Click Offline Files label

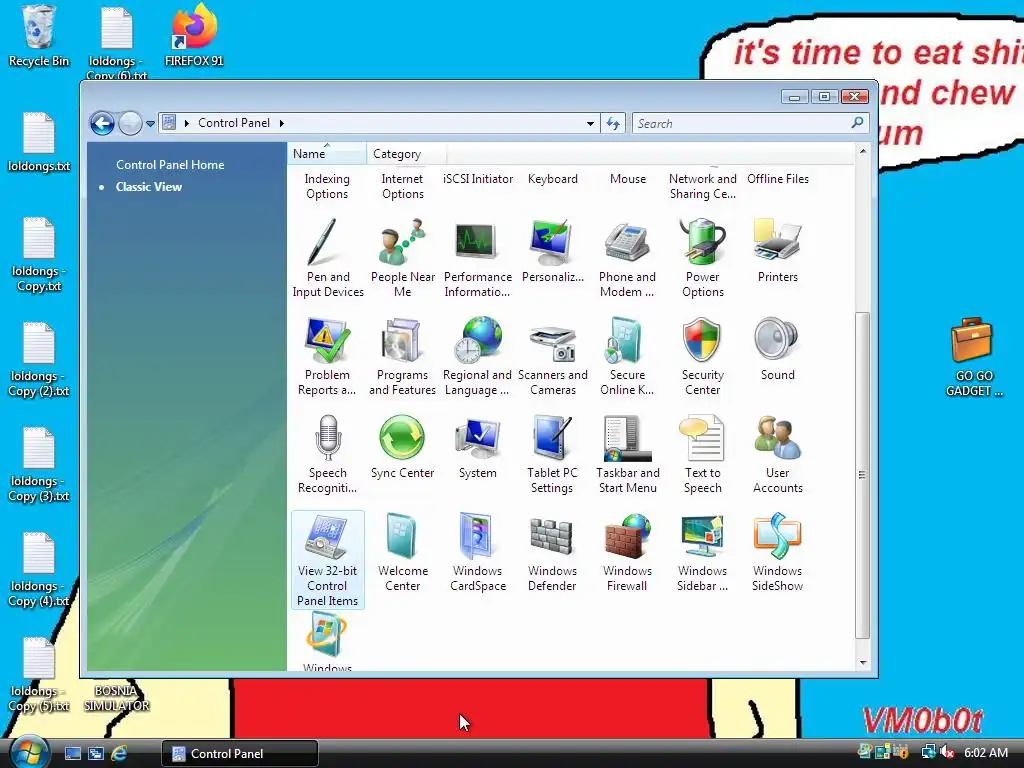pos(778,179)
